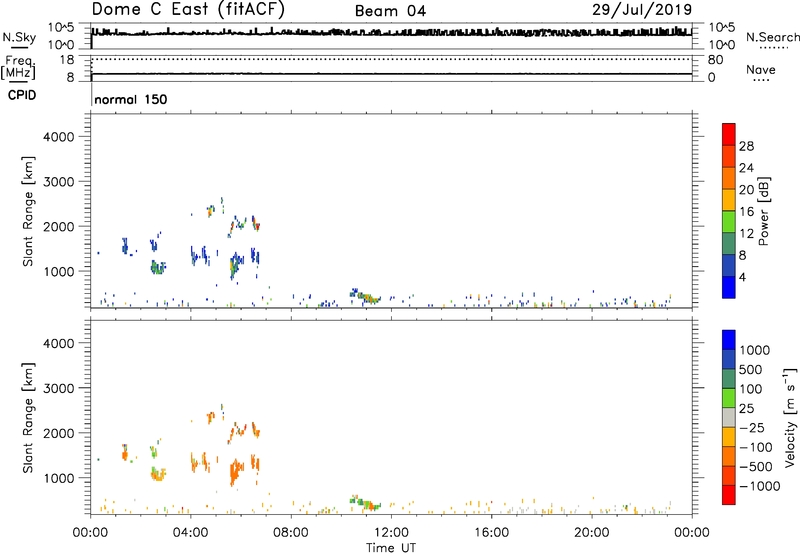Image resolution: width=800 pixels, height=554 pixels.
Task: Click the '3000' tick on the velocity panel
Action: [x=58, y=388]
